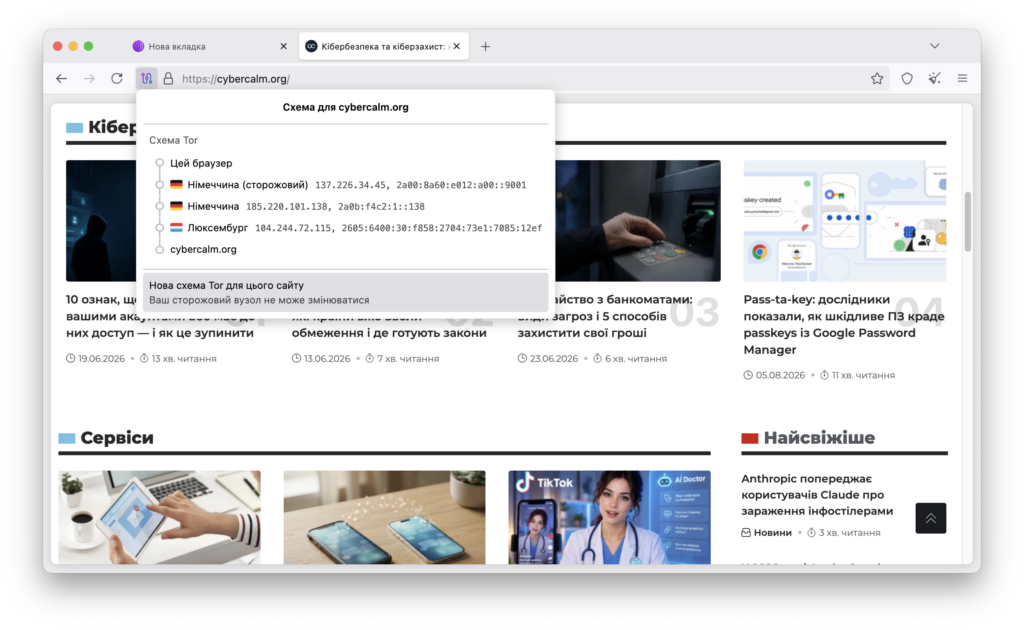Viewport: 1024px width, 630px height.
Task: Switch to the "Нова вкладка" tab
Action: coord(210,46)
